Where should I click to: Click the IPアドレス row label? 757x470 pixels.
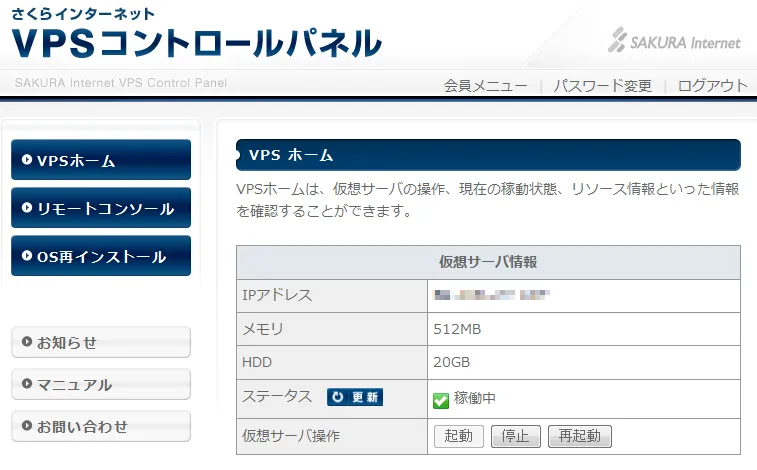click(x=277, y=295)
